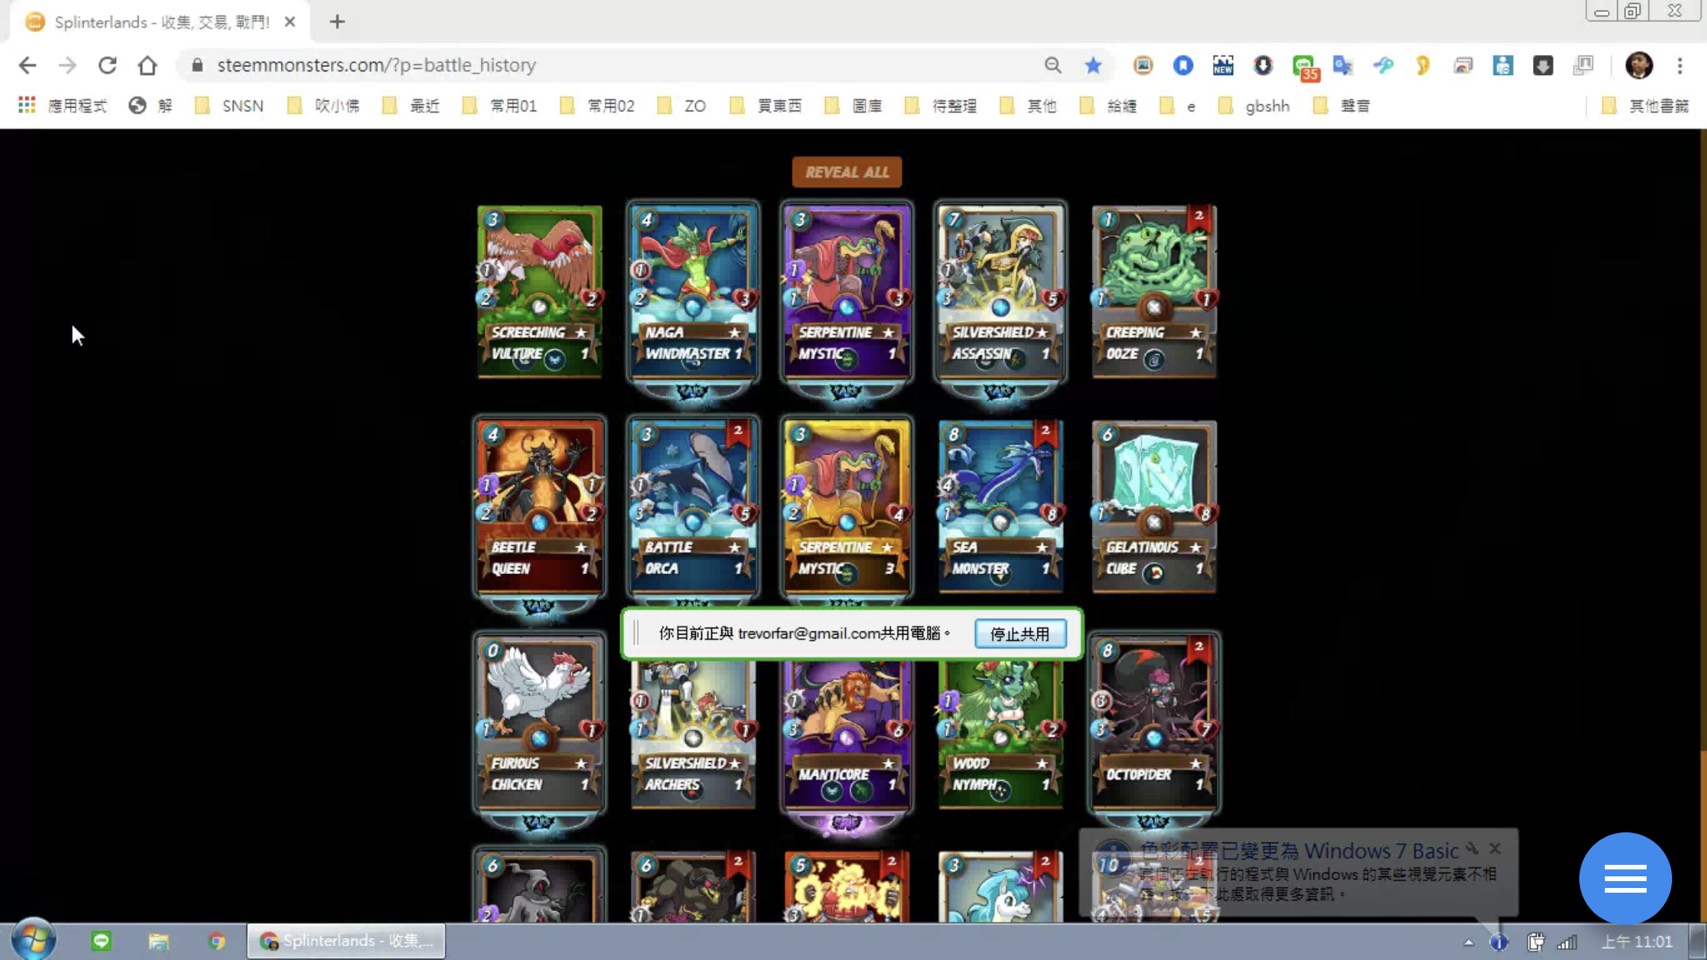Open LINE from the taskbar

click(101, 941)
